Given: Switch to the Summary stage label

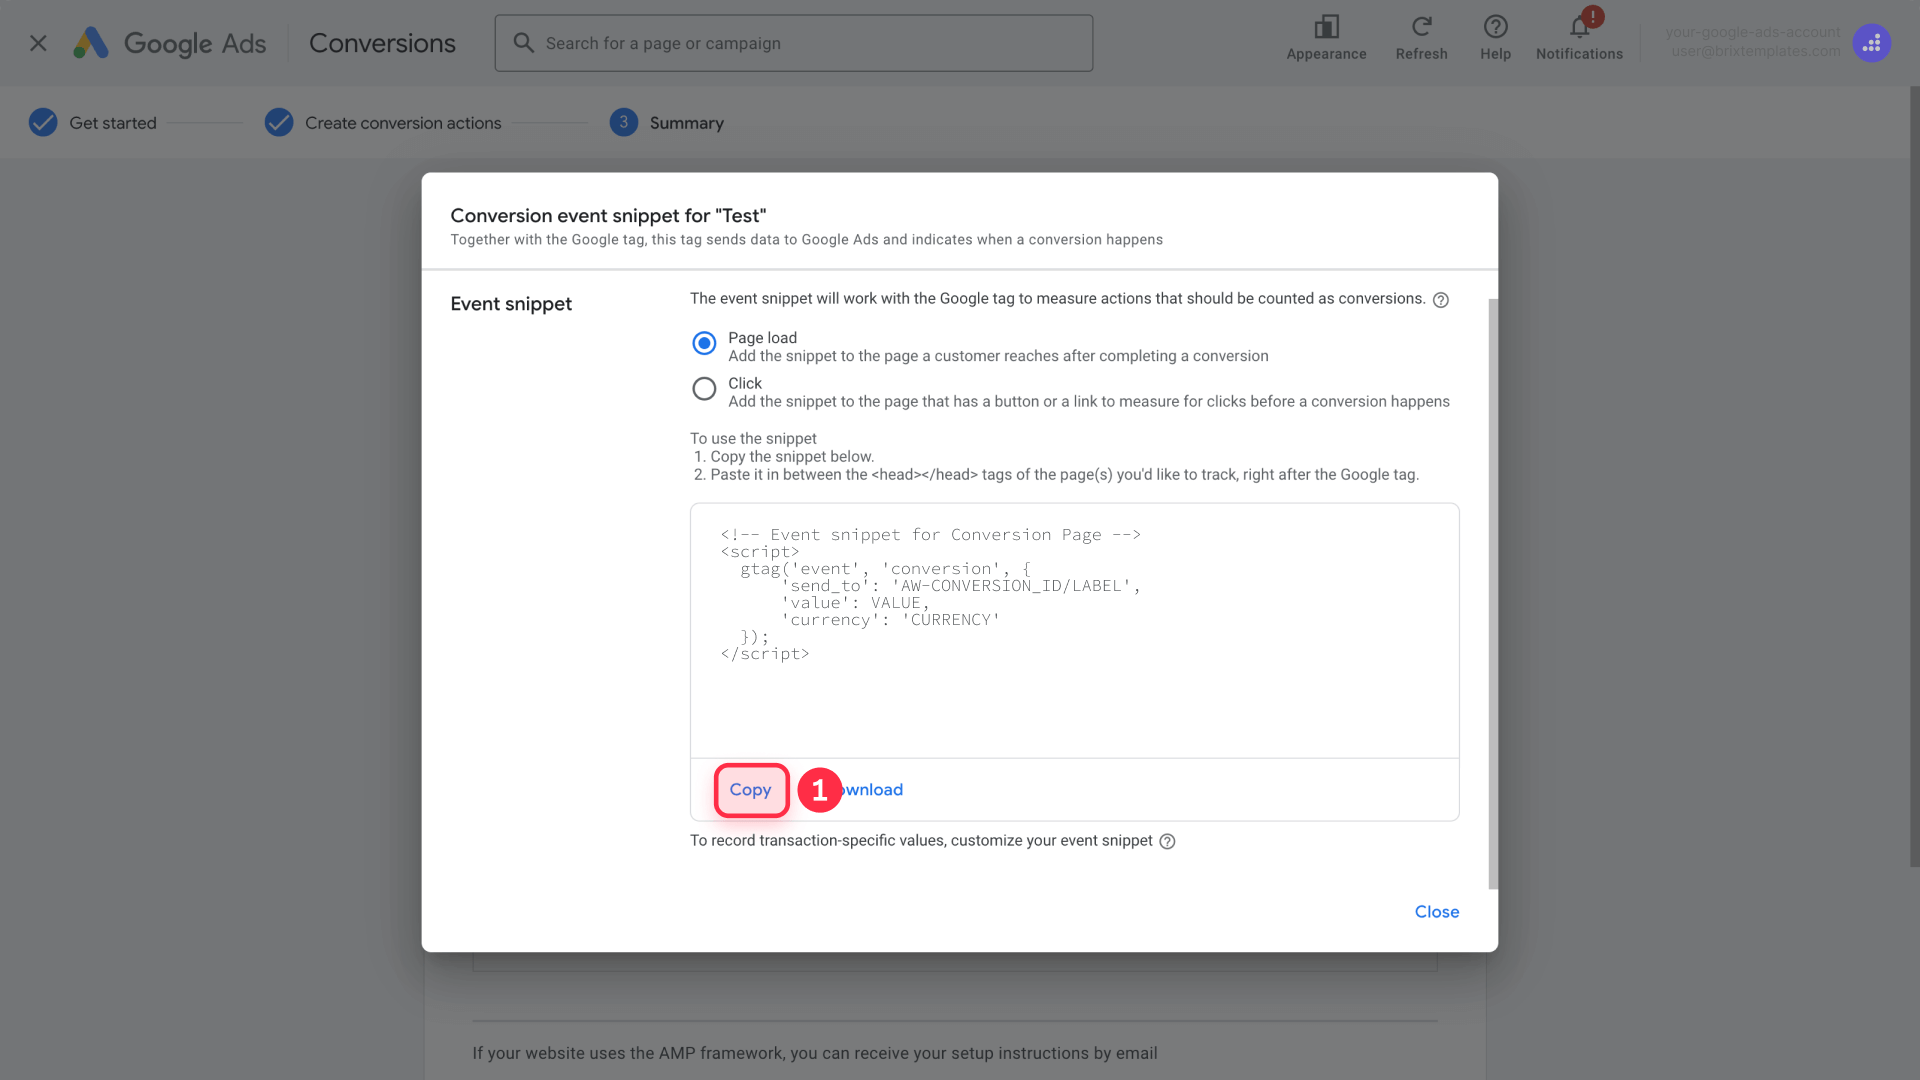Looking at the screenshot, I should click(686, 122).
